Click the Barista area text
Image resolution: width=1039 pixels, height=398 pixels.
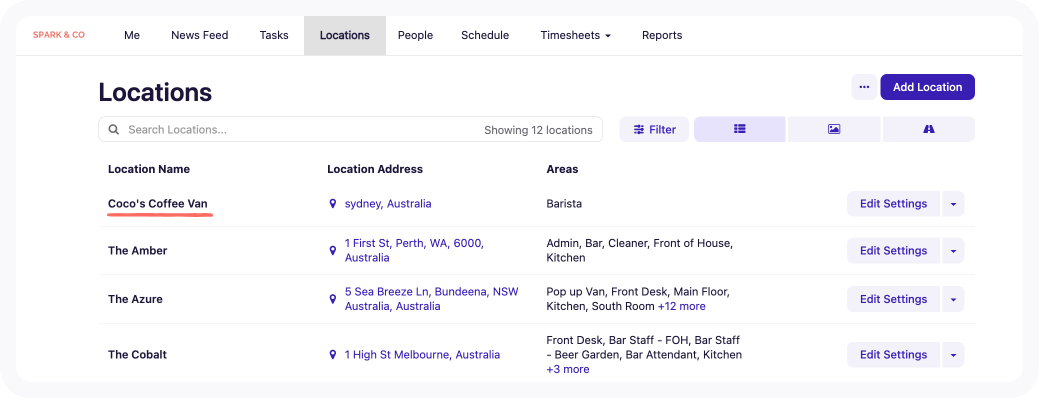tap(564, 204)
